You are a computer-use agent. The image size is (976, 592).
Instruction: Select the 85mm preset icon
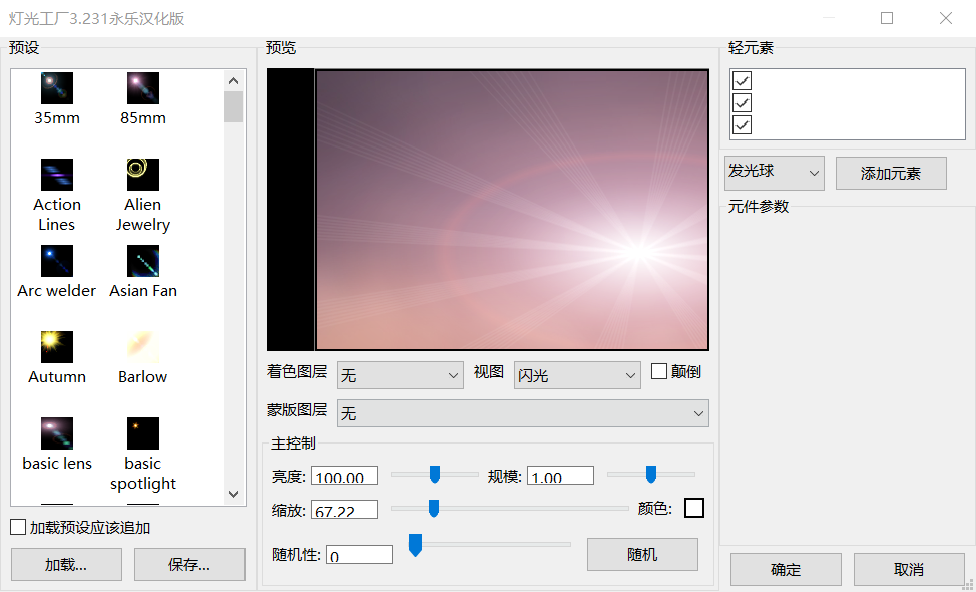coord(143,88)
